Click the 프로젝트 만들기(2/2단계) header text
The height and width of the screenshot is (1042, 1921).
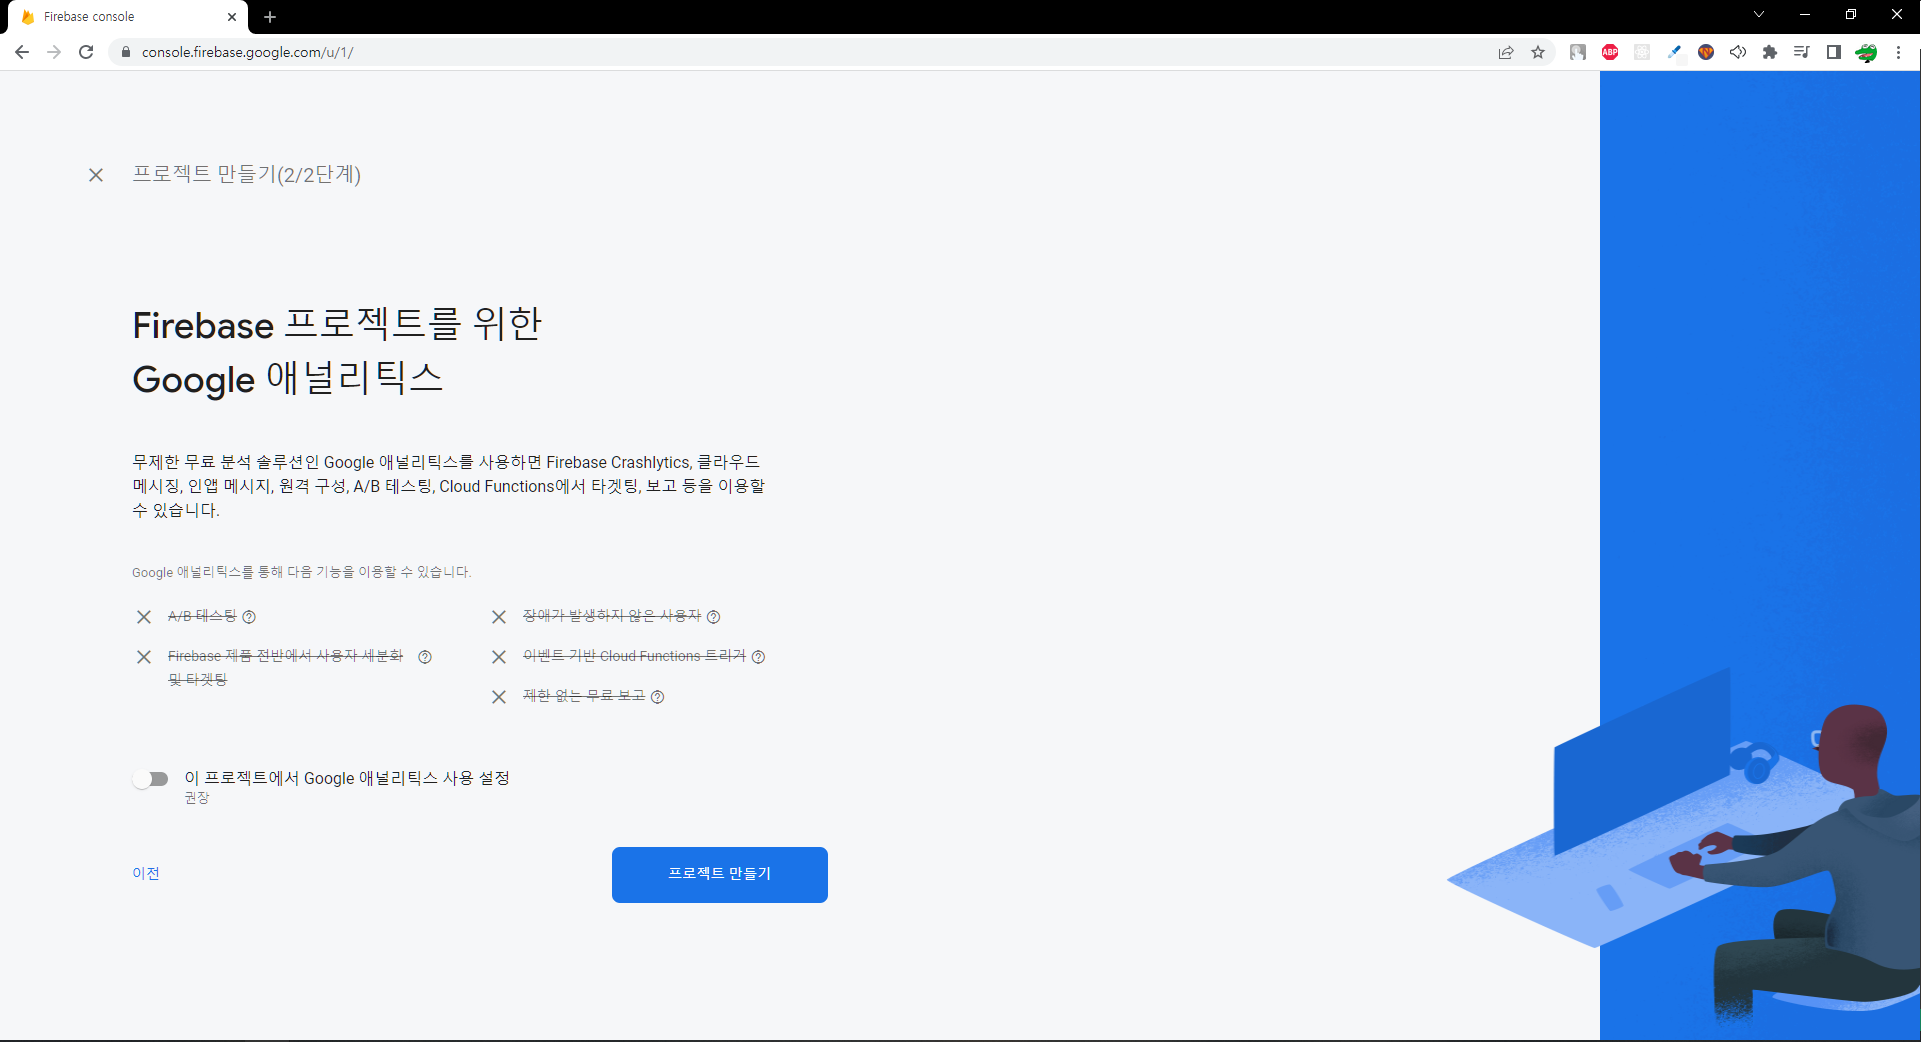[247, 174]
